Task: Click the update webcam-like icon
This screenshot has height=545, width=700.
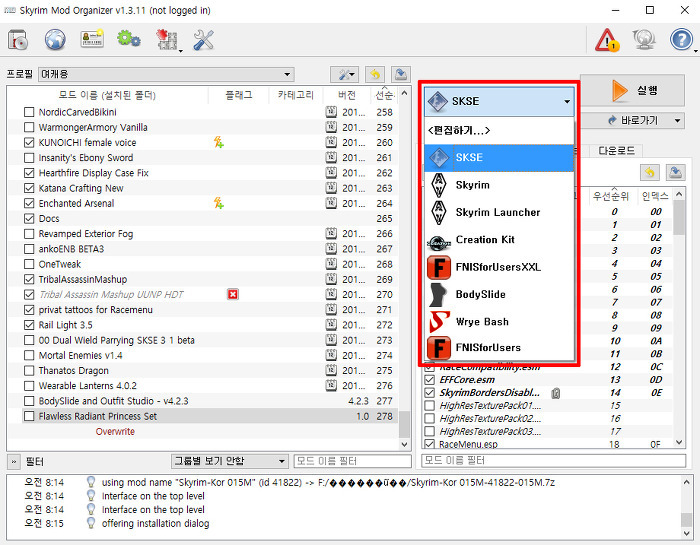Action: pos(644,40)
